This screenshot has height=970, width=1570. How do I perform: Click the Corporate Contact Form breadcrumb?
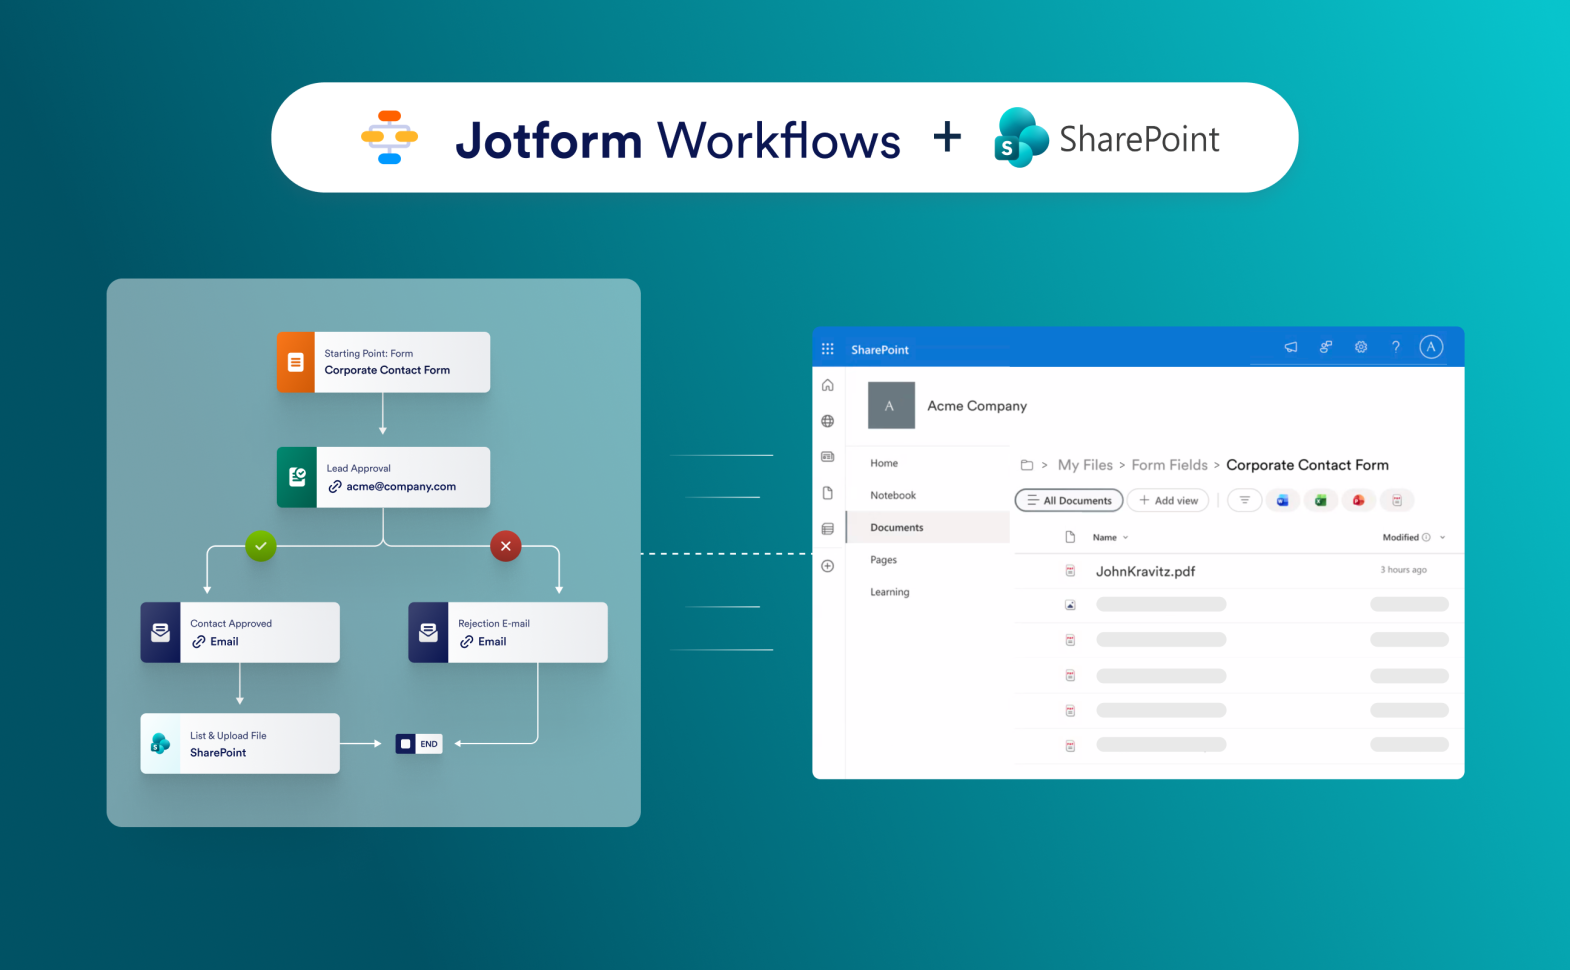(x=1307, y=465)
